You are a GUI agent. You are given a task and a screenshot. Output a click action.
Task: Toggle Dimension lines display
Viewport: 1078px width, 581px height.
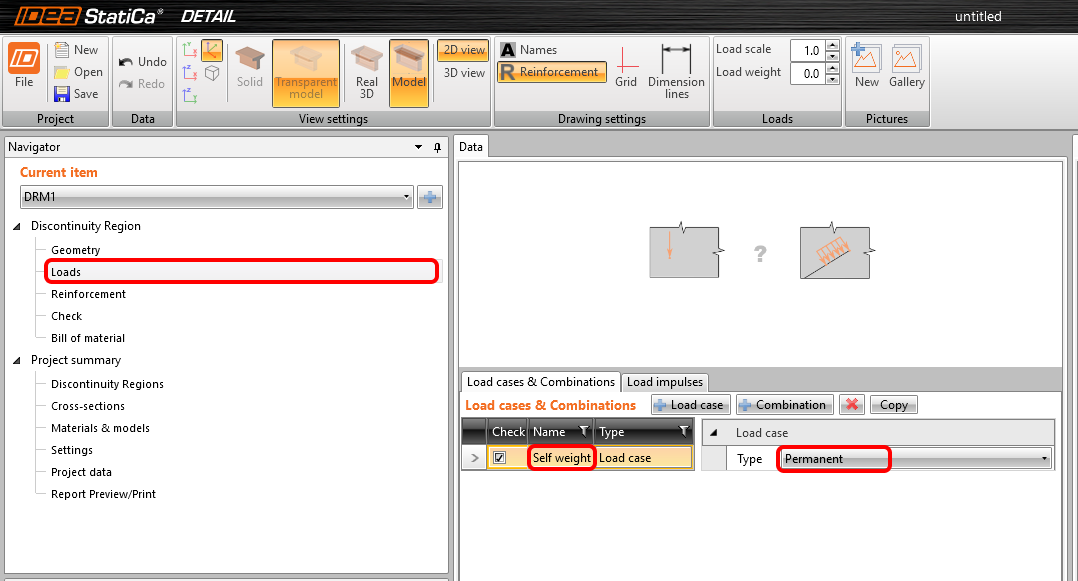676,72
